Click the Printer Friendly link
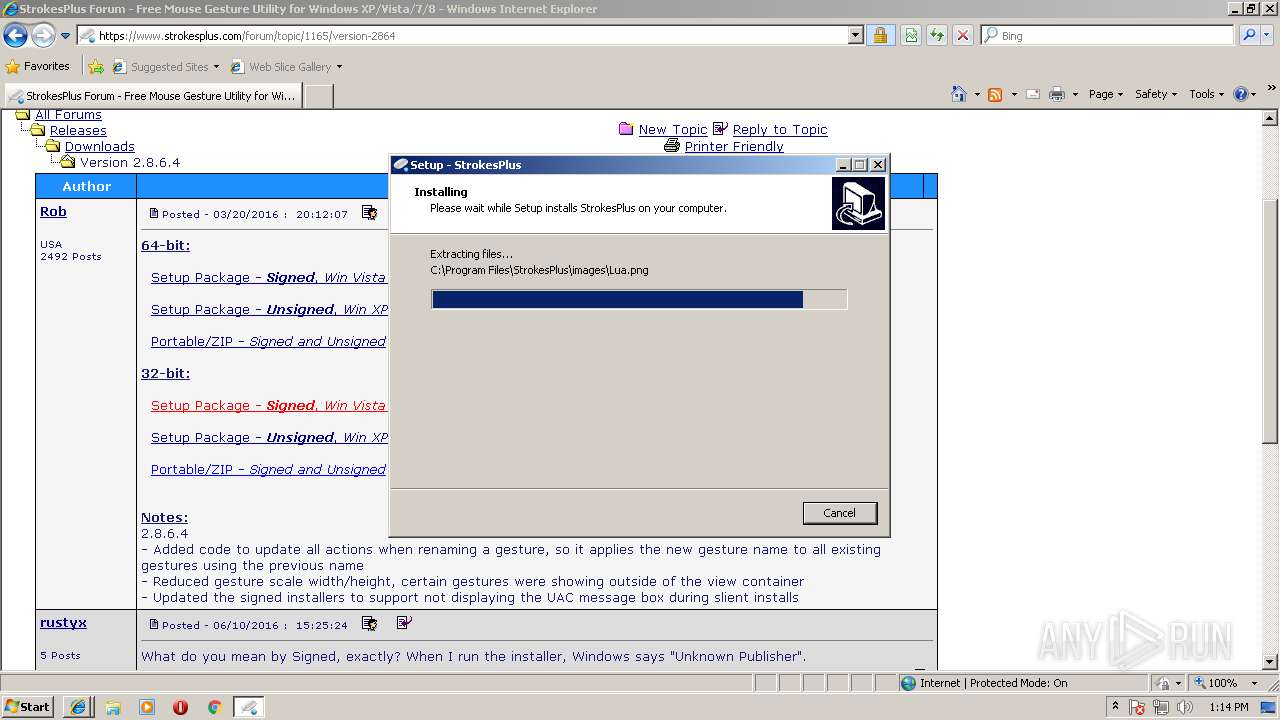The image size is (1280, 720). [734, 146]
